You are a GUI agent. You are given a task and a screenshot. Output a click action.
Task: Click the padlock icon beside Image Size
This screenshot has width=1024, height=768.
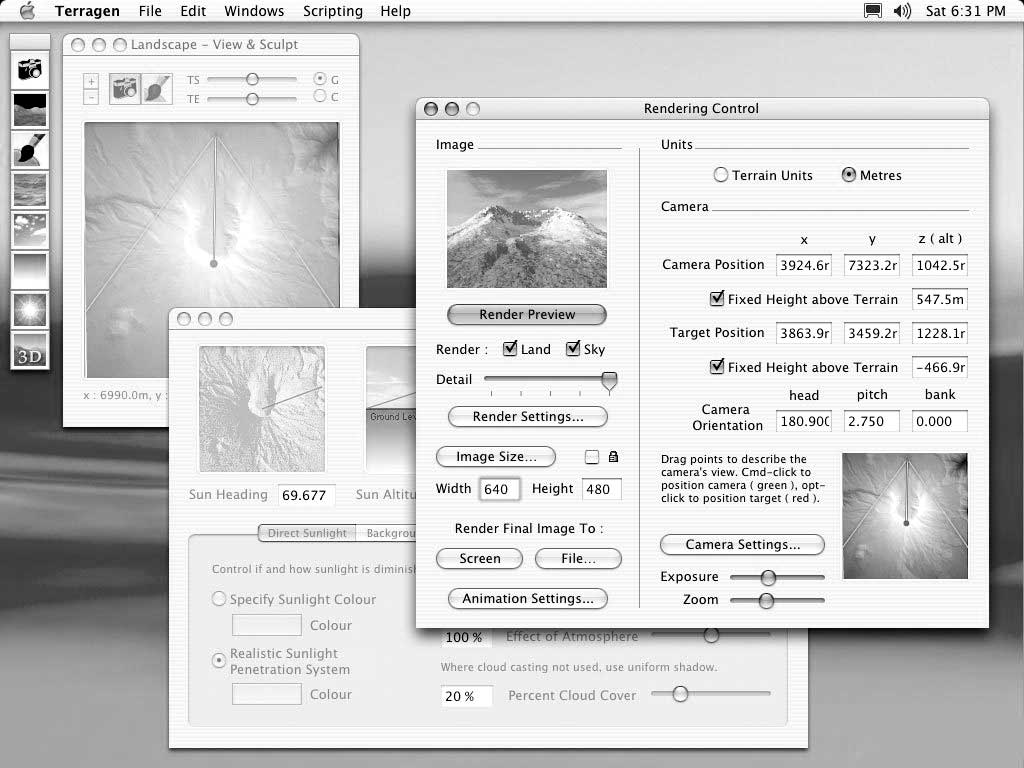613,456
